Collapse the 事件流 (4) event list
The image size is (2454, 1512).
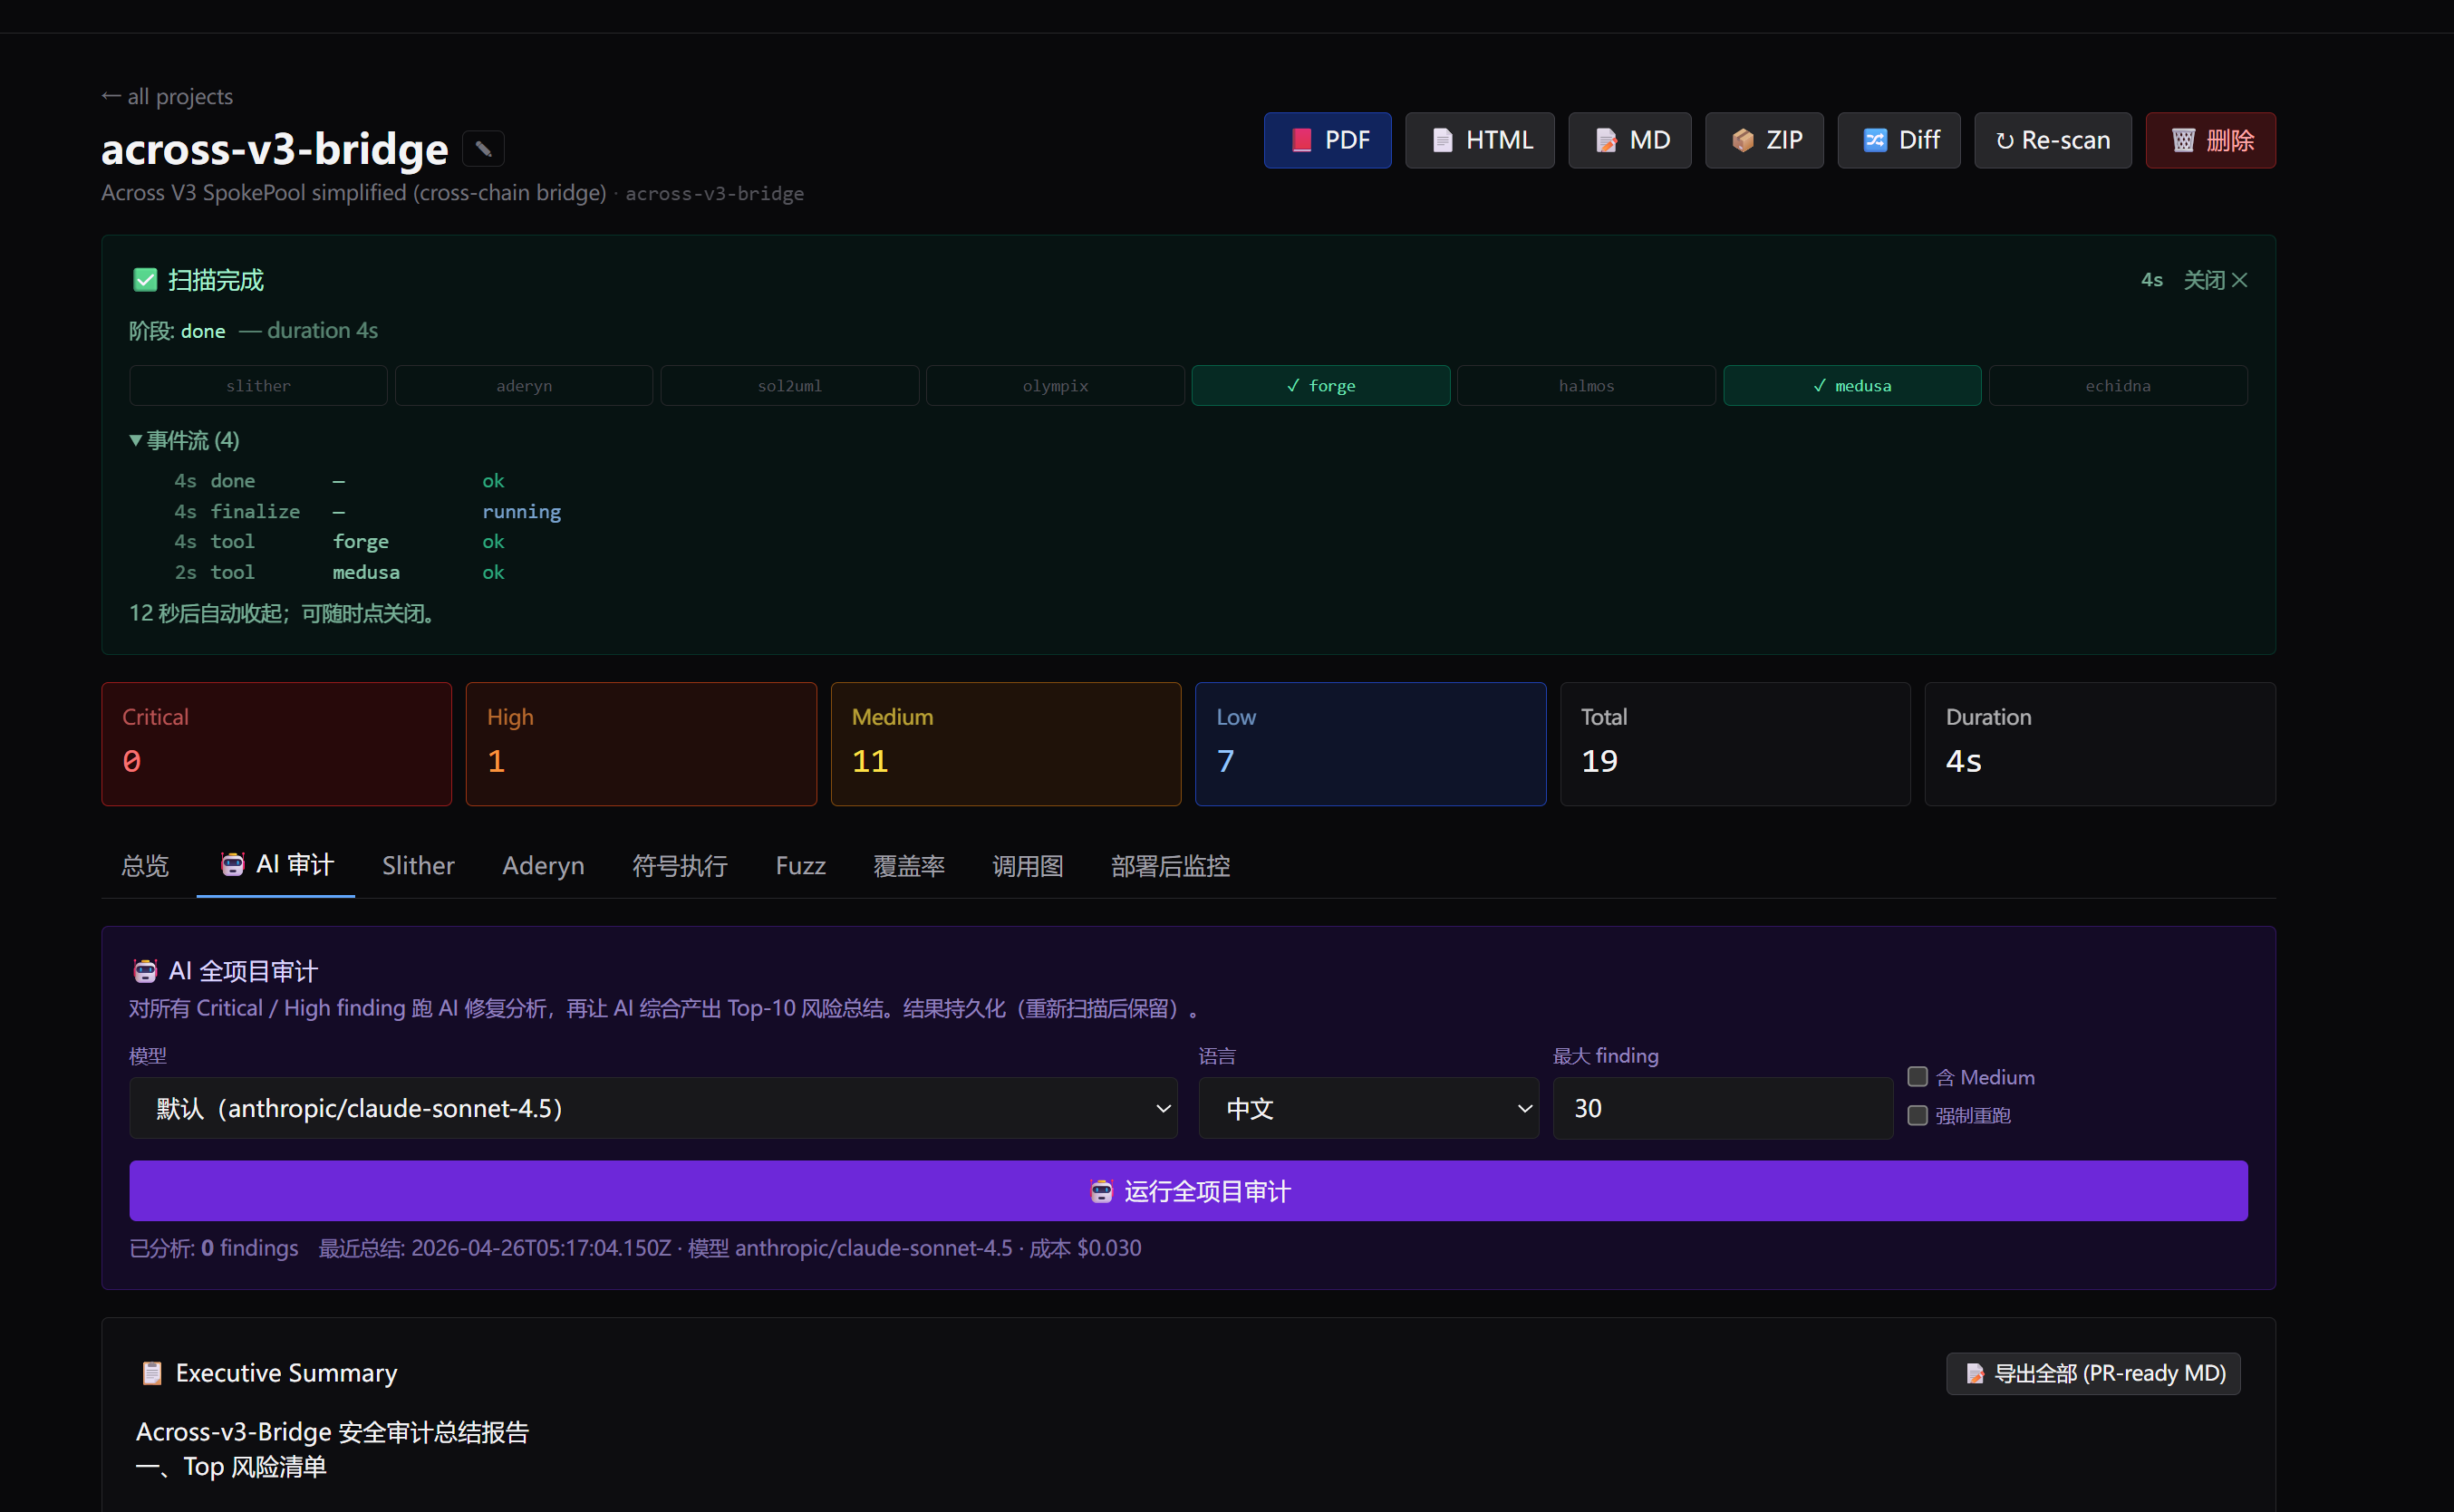coord(185,440)
